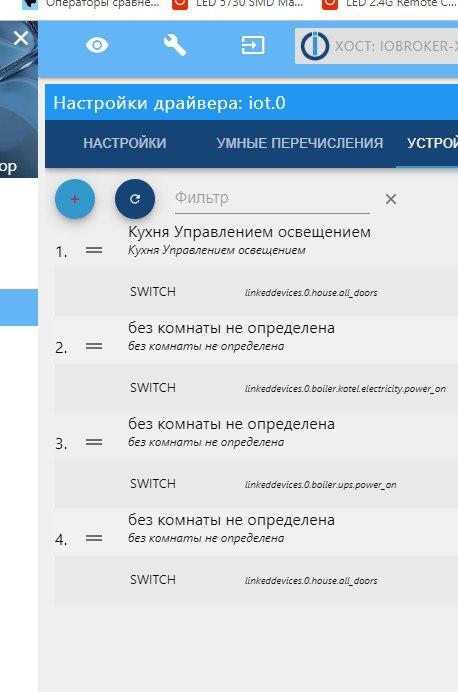The height and width of the screenshot is (692, 458).
Task: Click linkeddevices.0.house.all_doors under device 1
Action: [311, 293]
